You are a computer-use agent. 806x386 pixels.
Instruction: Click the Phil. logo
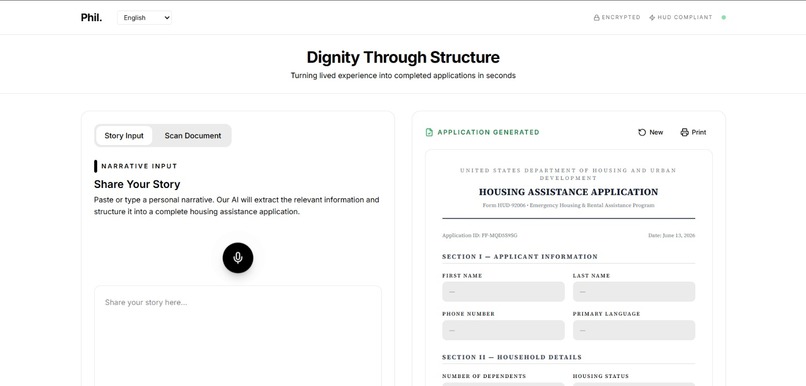coord(91,17)
